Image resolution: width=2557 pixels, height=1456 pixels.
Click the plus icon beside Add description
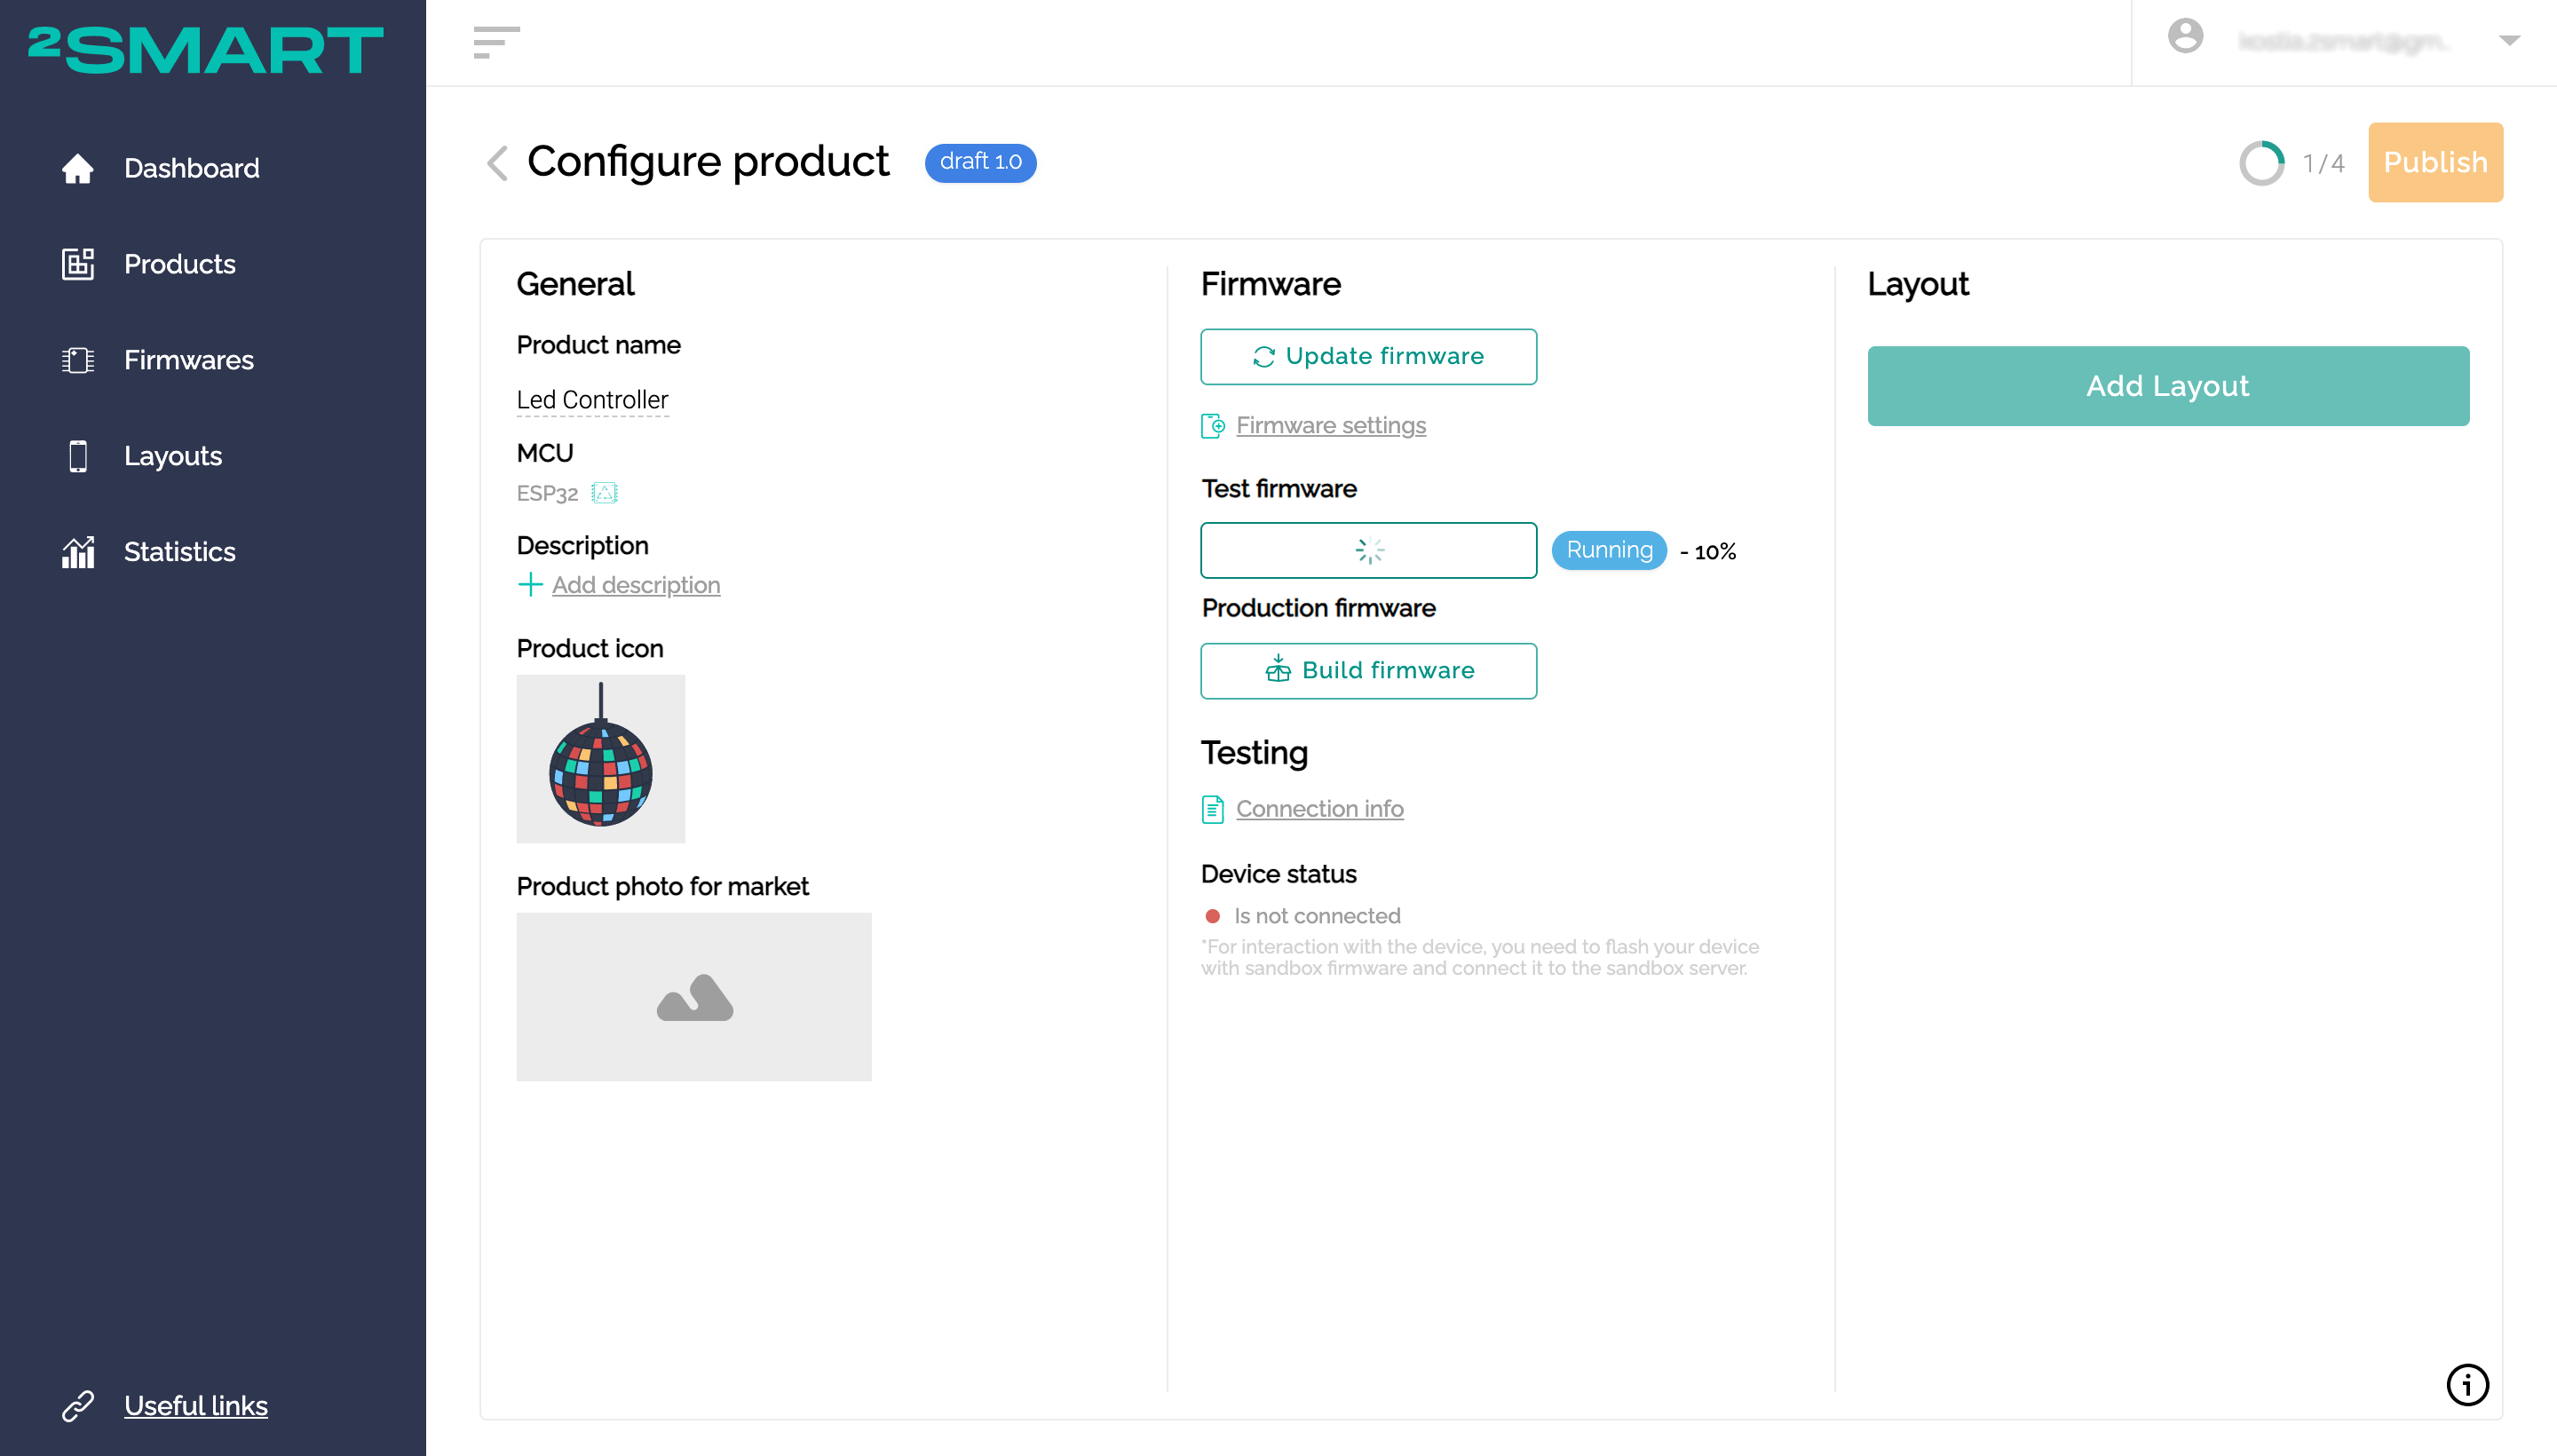click(x=530, y=584)
